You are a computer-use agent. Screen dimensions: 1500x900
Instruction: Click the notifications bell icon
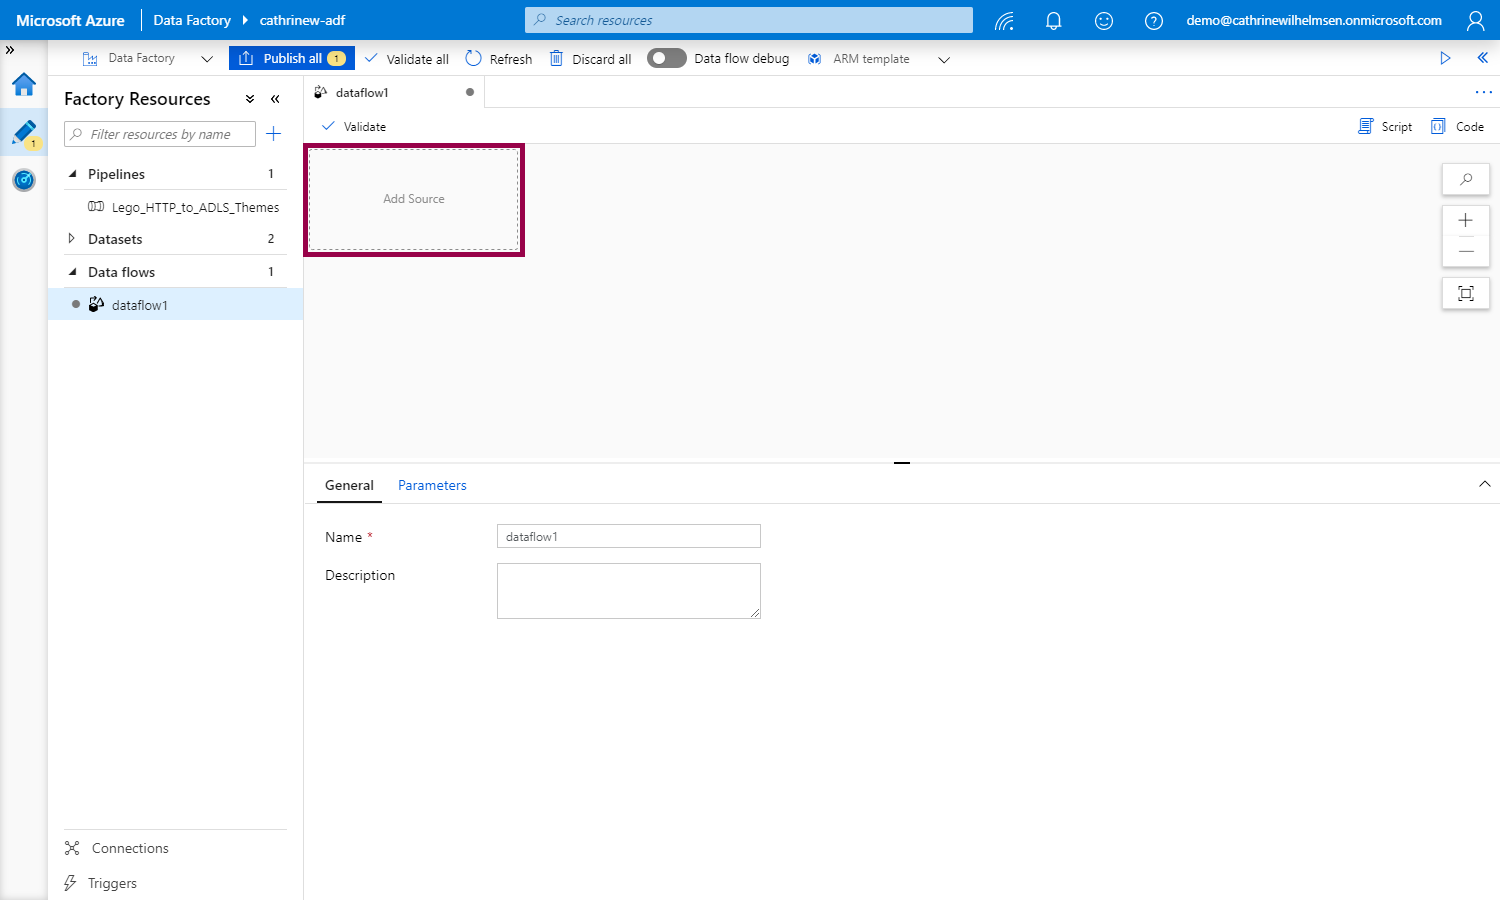coord(1053,20)
